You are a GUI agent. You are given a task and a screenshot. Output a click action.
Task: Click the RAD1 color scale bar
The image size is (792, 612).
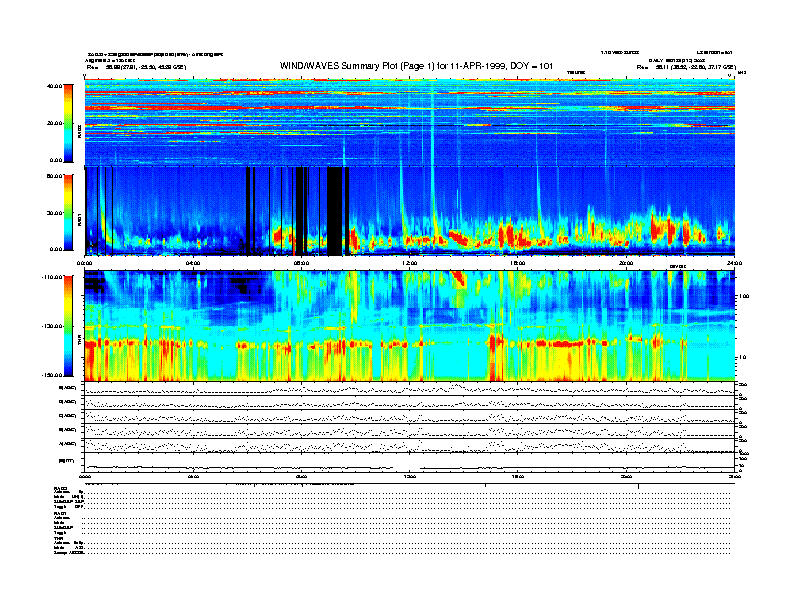pos(69,211)
